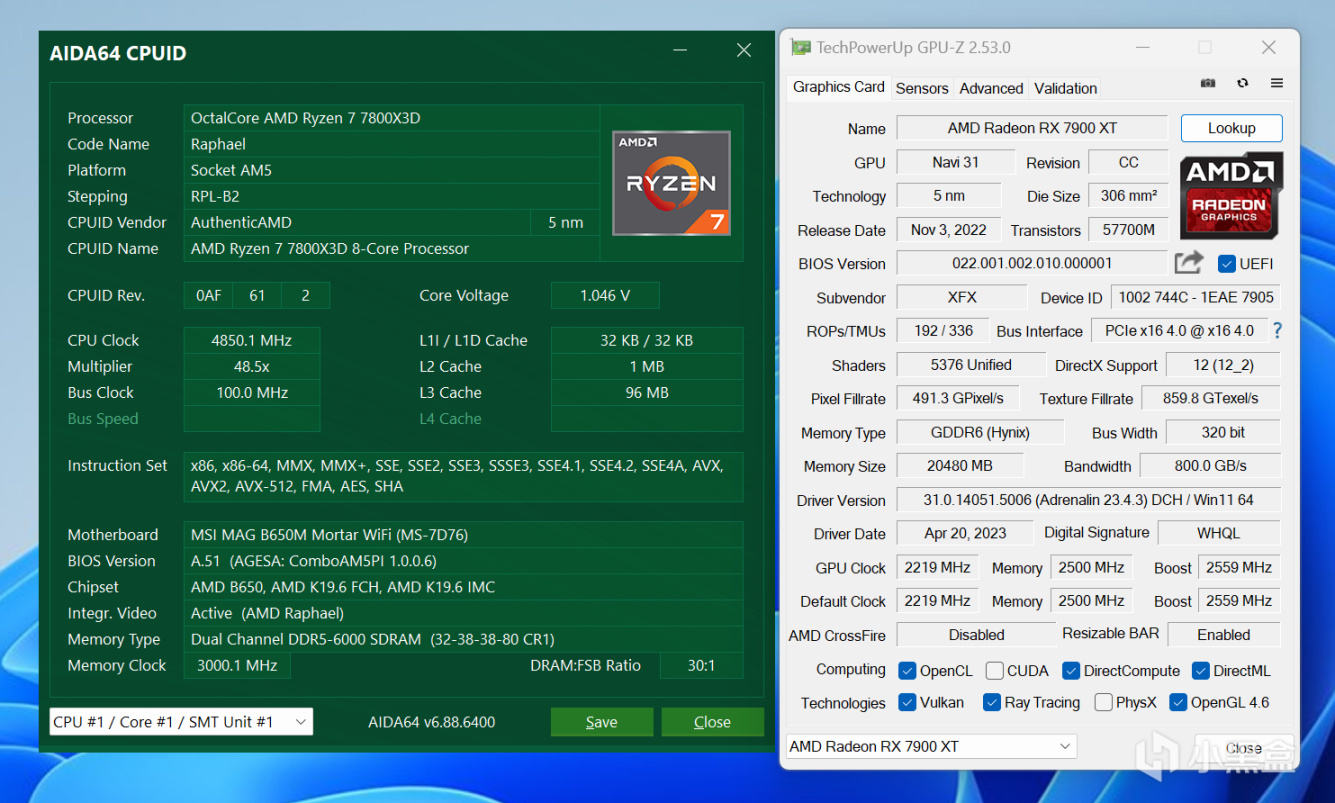Click the GPU Name field

click(1032, 128)
